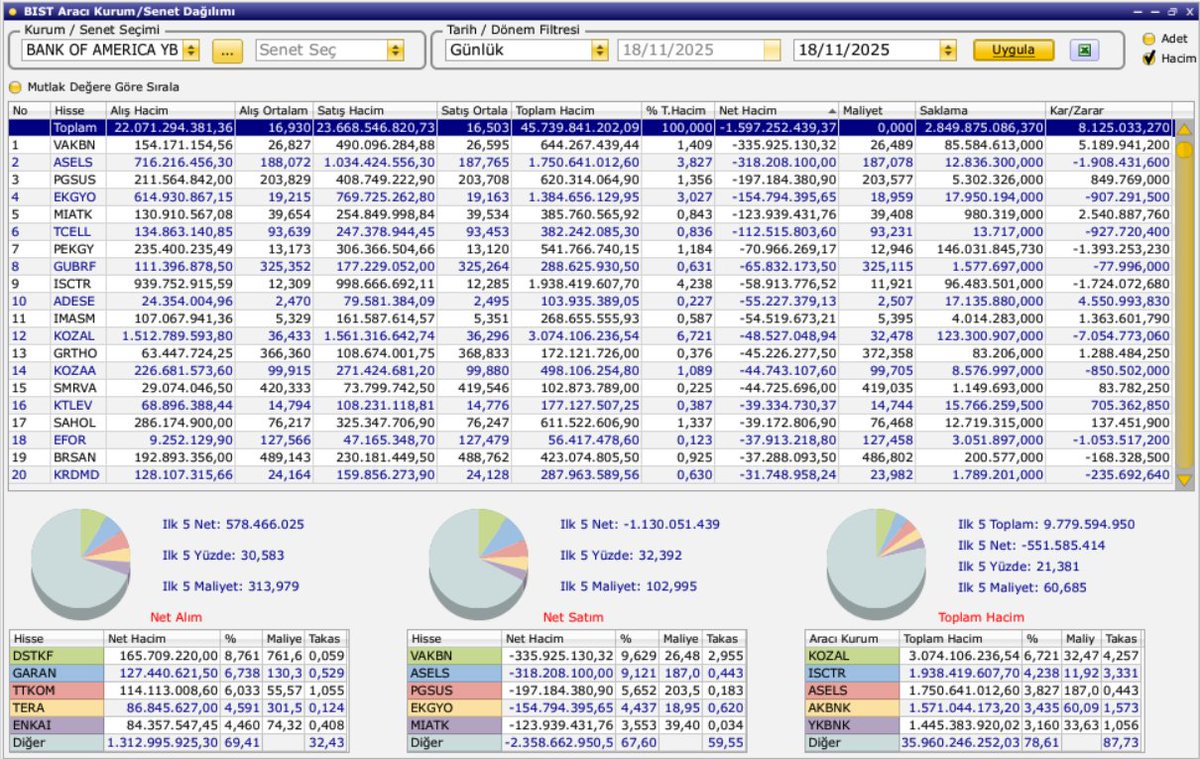Open the end date 18/11/2025 dropdown
1200x759 pixels.
(947, 50)
